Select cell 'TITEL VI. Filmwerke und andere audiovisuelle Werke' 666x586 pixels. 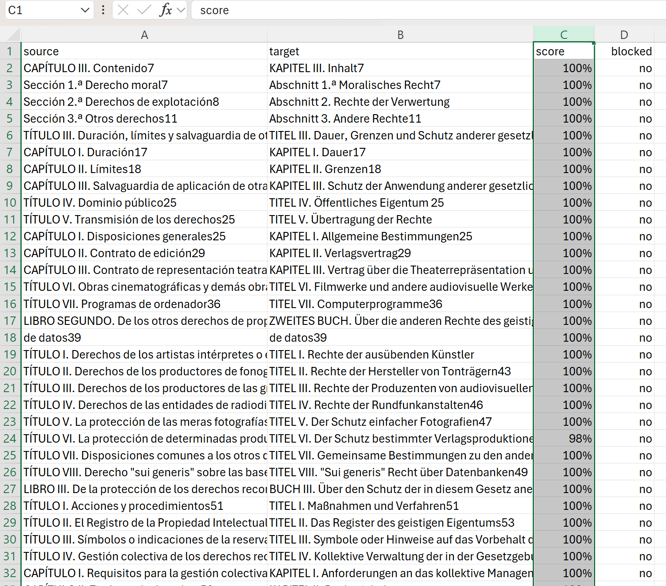[400, 287]
